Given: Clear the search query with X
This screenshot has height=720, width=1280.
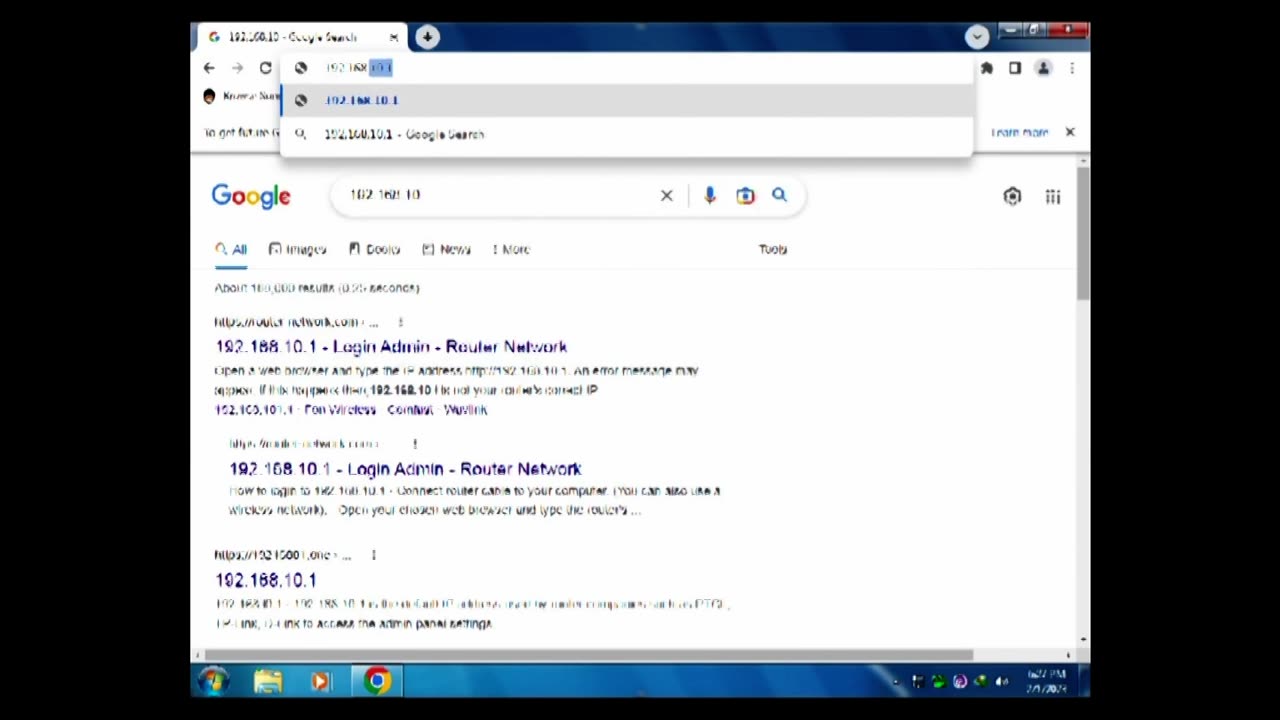Looking at the screenshot, I should [667, 195].
